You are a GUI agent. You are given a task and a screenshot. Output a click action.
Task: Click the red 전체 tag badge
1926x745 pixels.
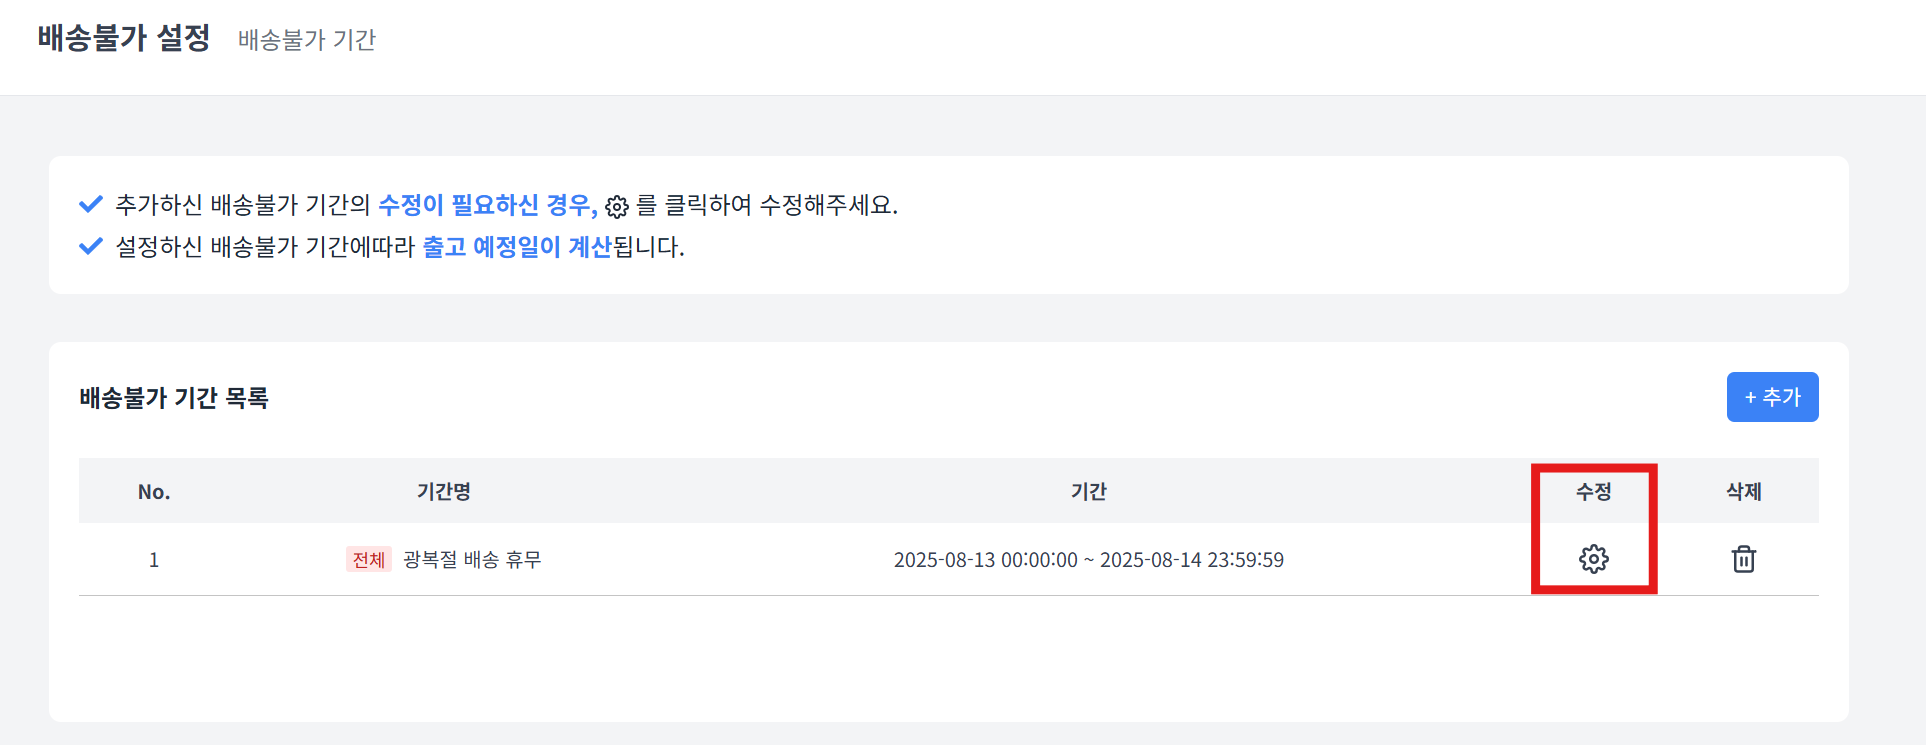(369, 560)
